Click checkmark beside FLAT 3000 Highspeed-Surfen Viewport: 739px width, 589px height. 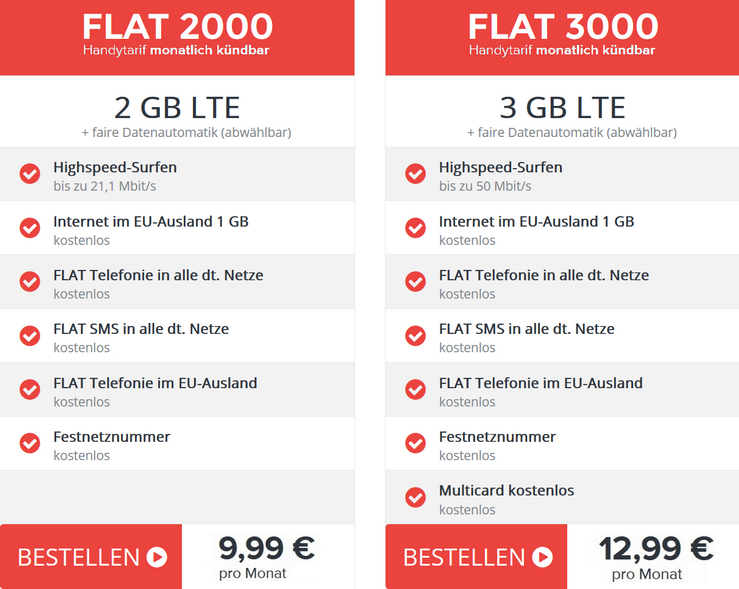click(x=416, y=174)
